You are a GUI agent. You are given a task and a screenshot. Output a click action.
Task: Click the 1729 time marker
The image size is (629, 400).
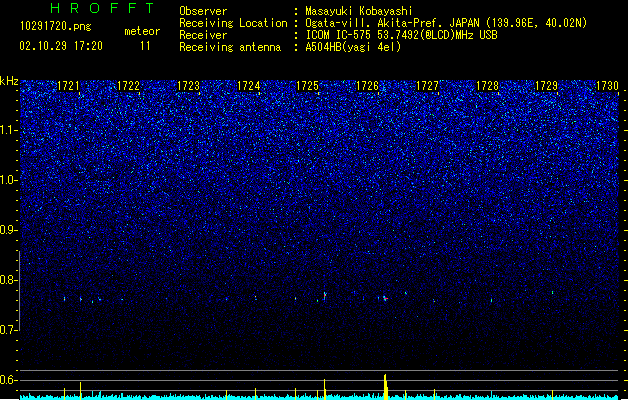pos(546,86)
